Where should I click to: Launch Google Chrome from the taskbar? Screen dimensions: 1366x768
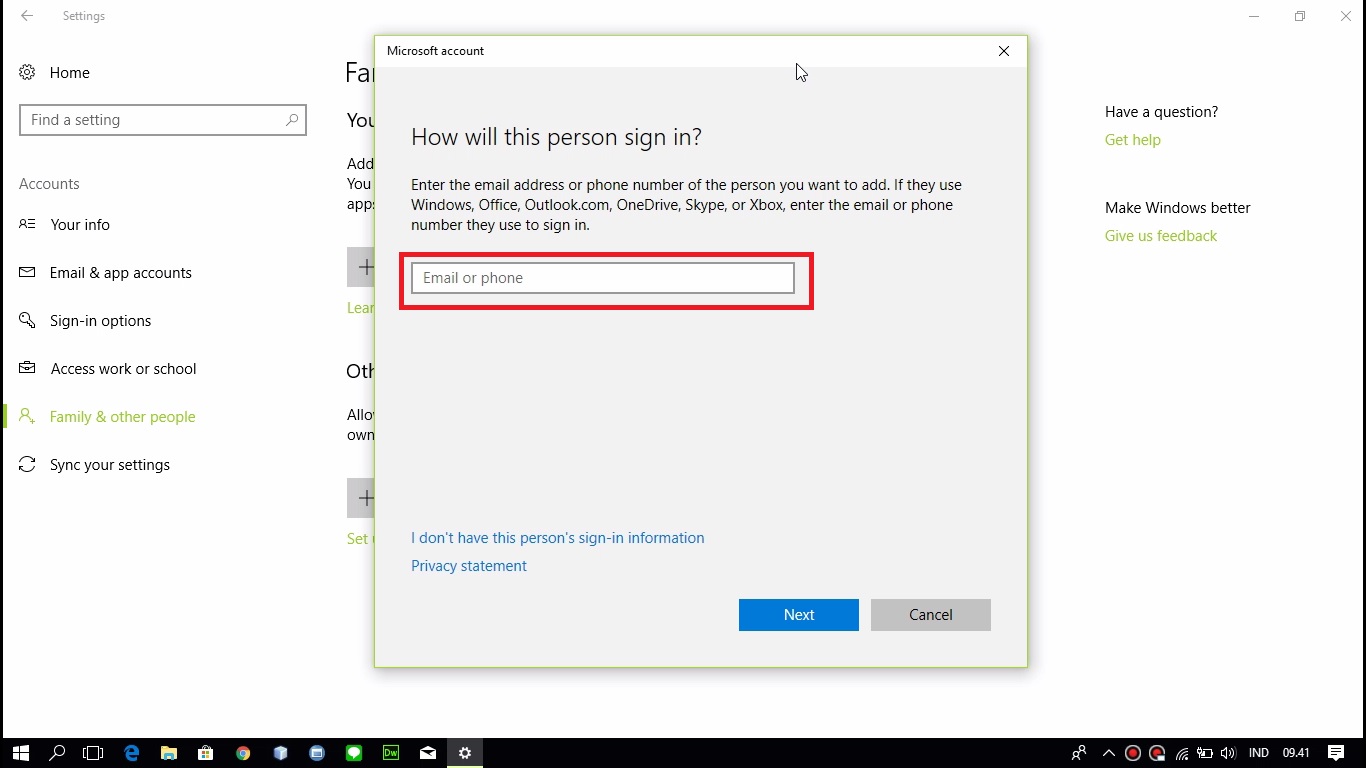(243, 753)
